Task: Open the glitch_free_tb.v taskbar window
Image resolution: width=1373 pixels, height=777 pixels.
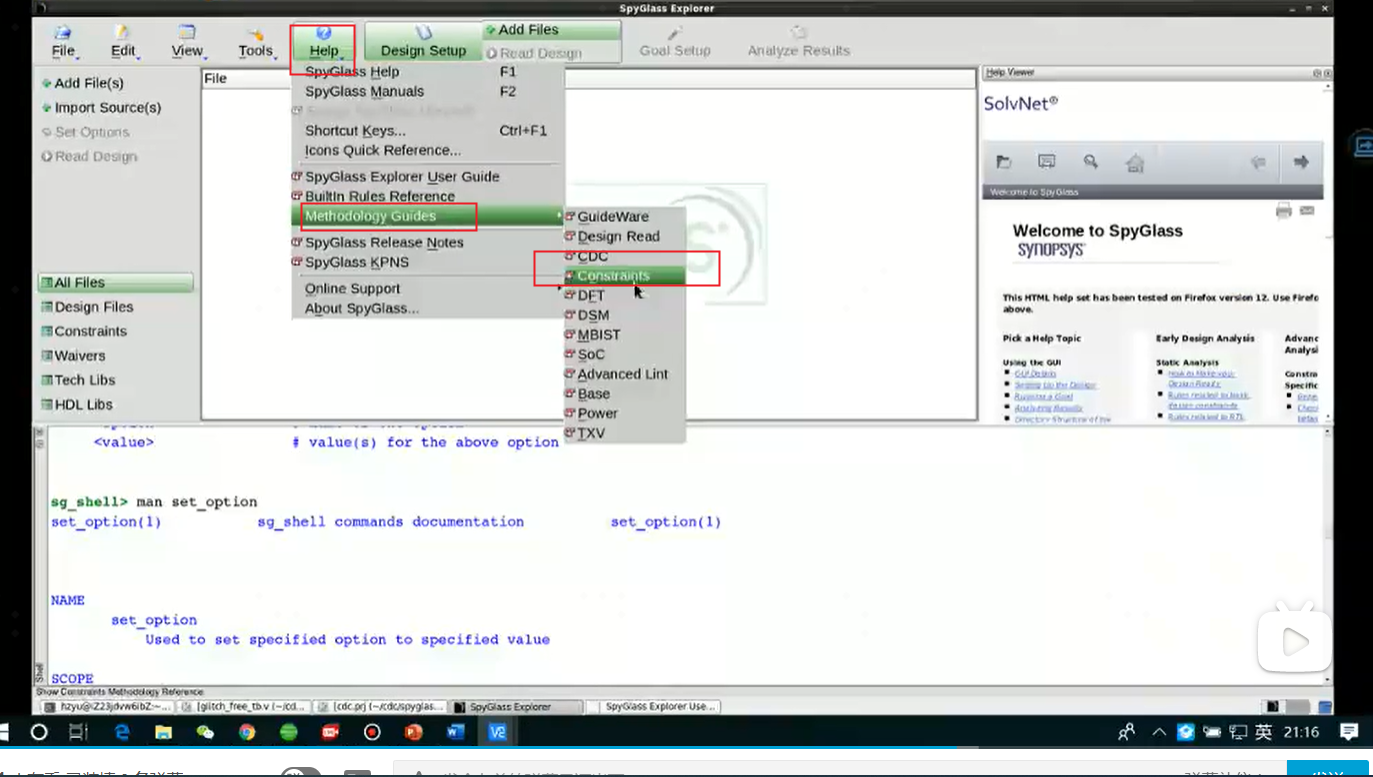Action: pos(243,707)
